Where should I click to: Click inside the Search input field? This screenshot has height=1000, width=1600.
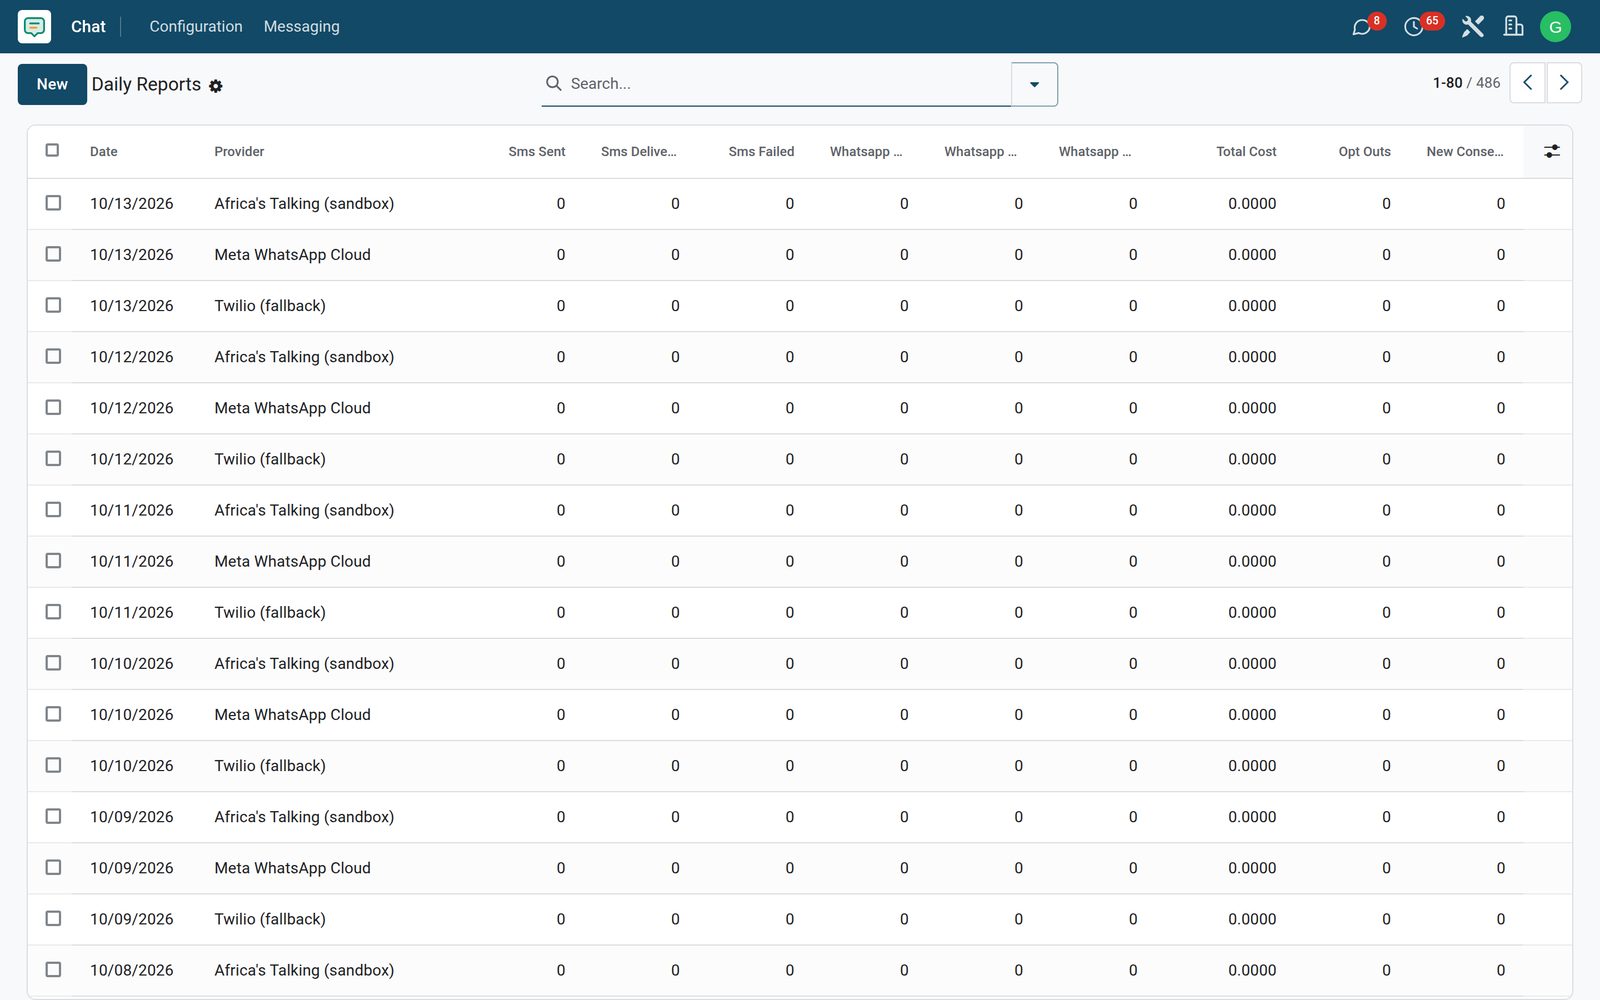click(788, 84)
